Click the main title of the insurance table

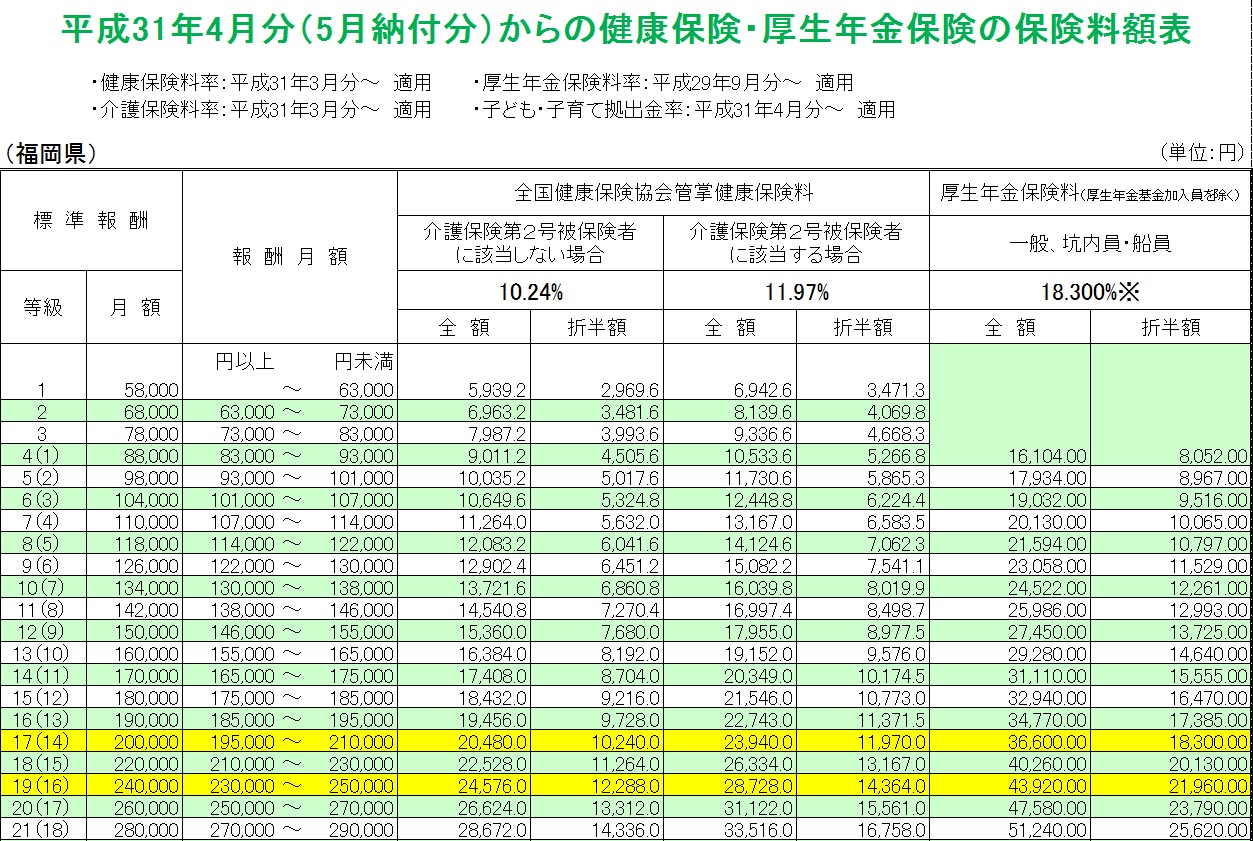pos(626,30)
